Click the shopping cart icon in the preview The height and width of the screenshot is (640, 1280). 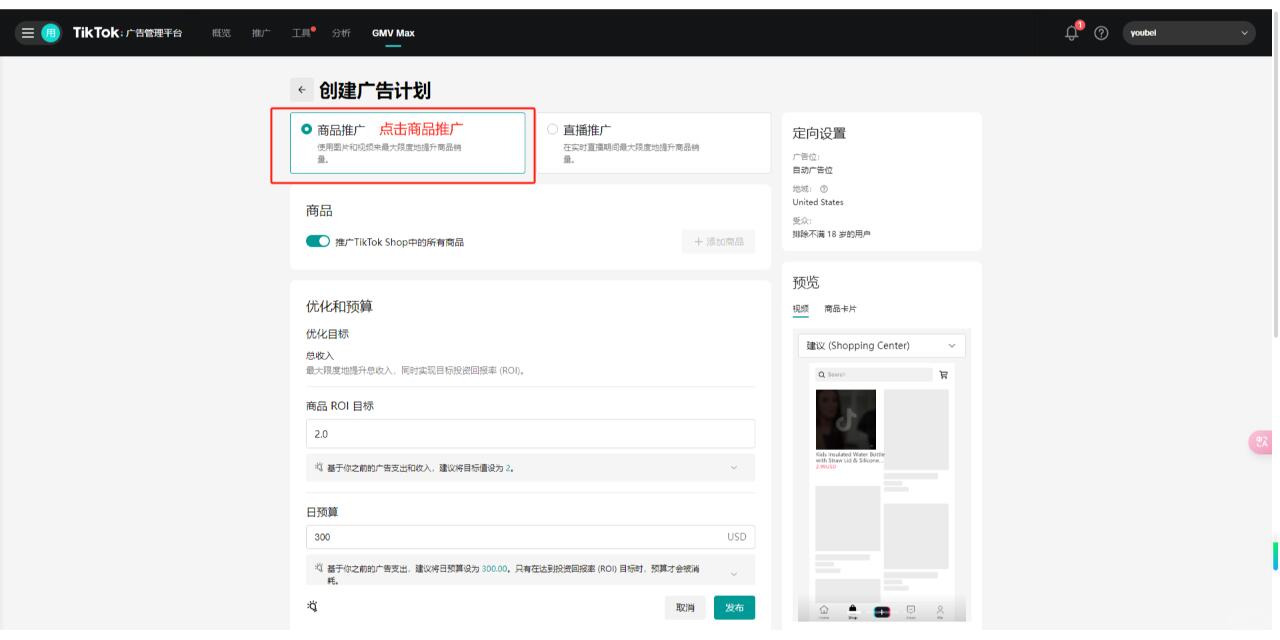pos(942,374)
